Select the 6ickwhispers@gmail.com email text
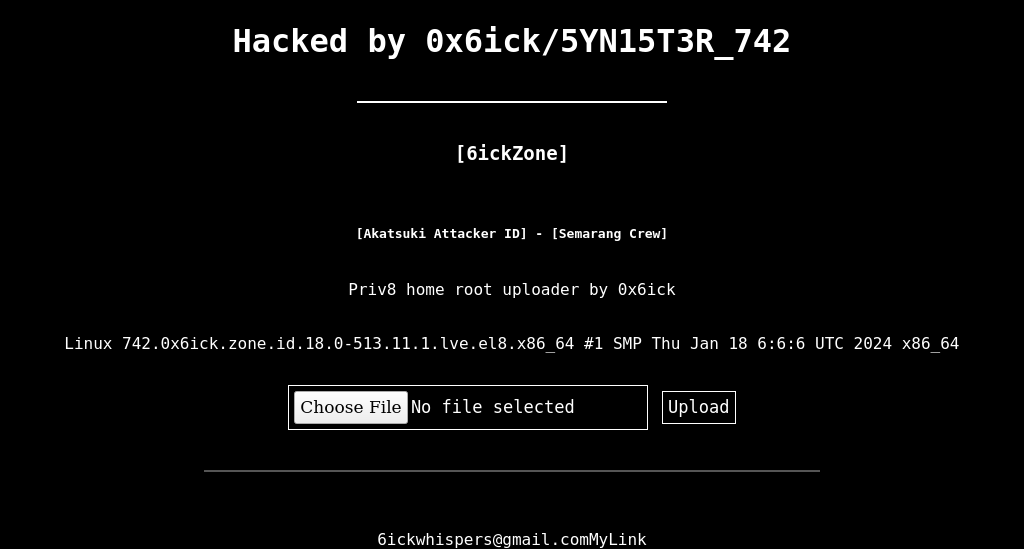Screen dimensions: 1024x549 coord(483,540)
